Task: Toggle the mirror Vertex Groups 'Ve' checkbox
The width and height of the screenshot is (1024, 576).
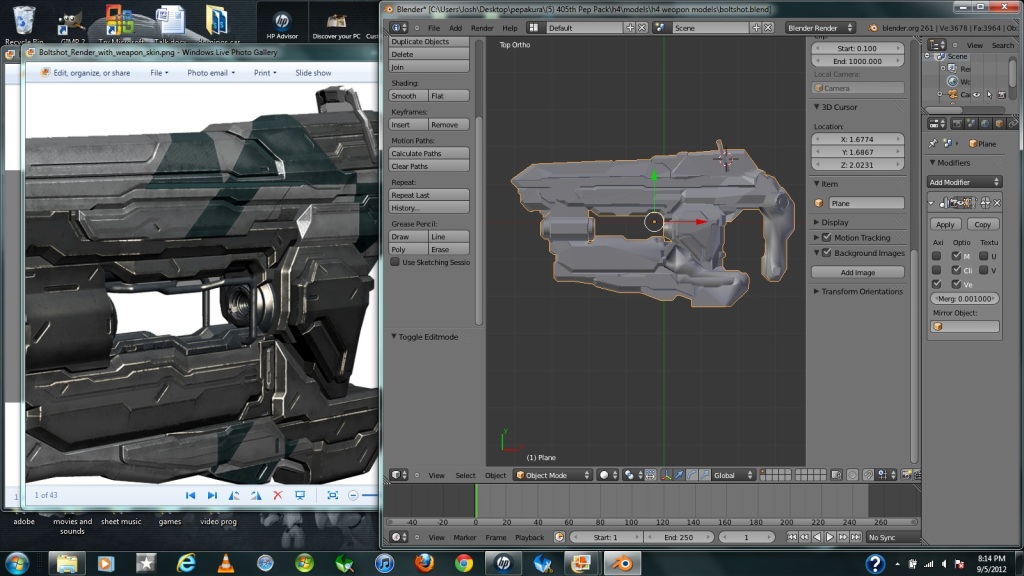Action: (x=956, y=284)
